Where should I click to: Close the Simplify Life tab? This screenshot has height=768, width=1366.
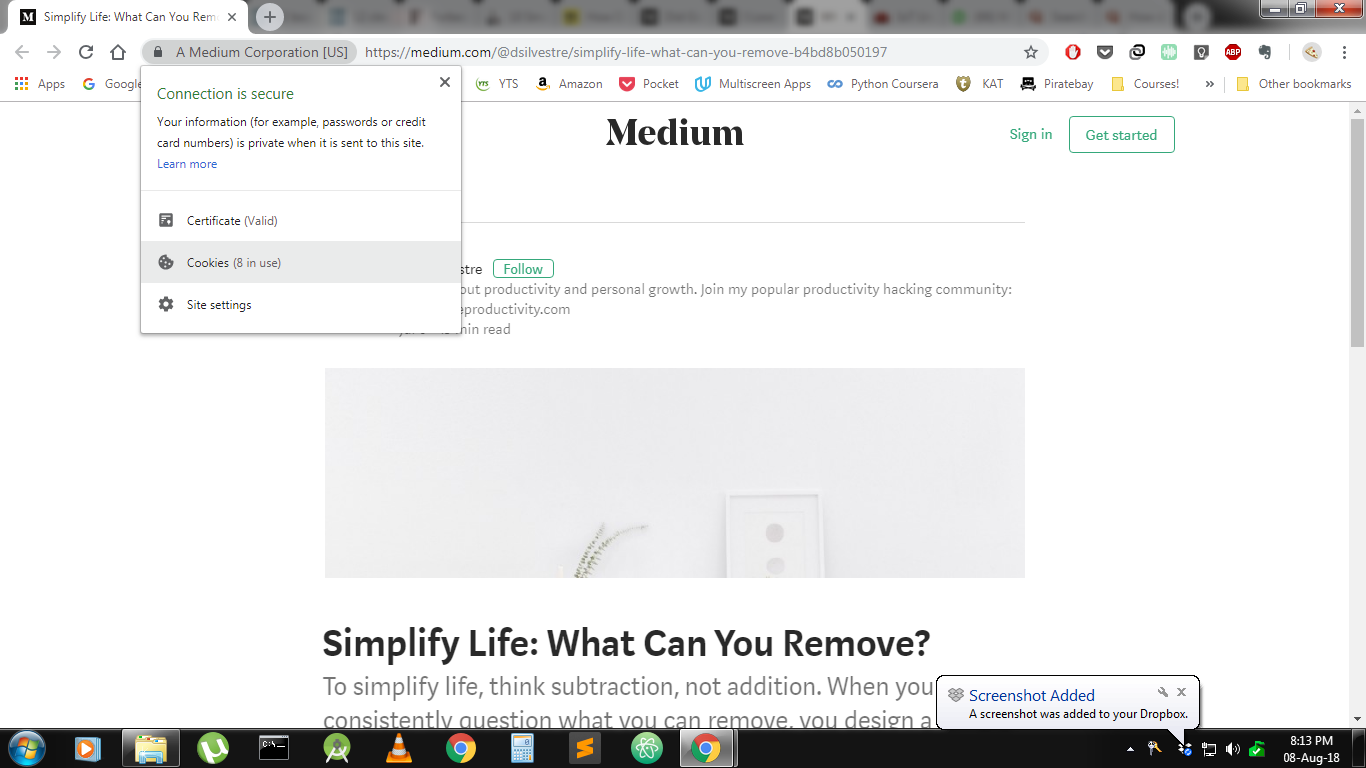click(x=232, y=17)
